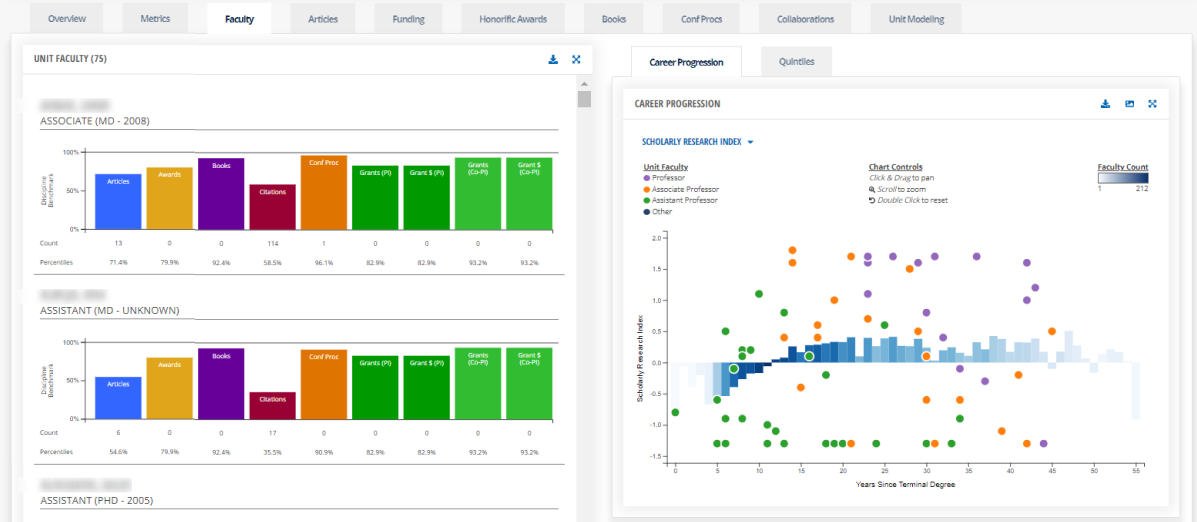Click the ASSISTANT (PHD - 2005) heading
This screenshot has width=1197, height=522.
pyautogui.click(x=96, y=501)
